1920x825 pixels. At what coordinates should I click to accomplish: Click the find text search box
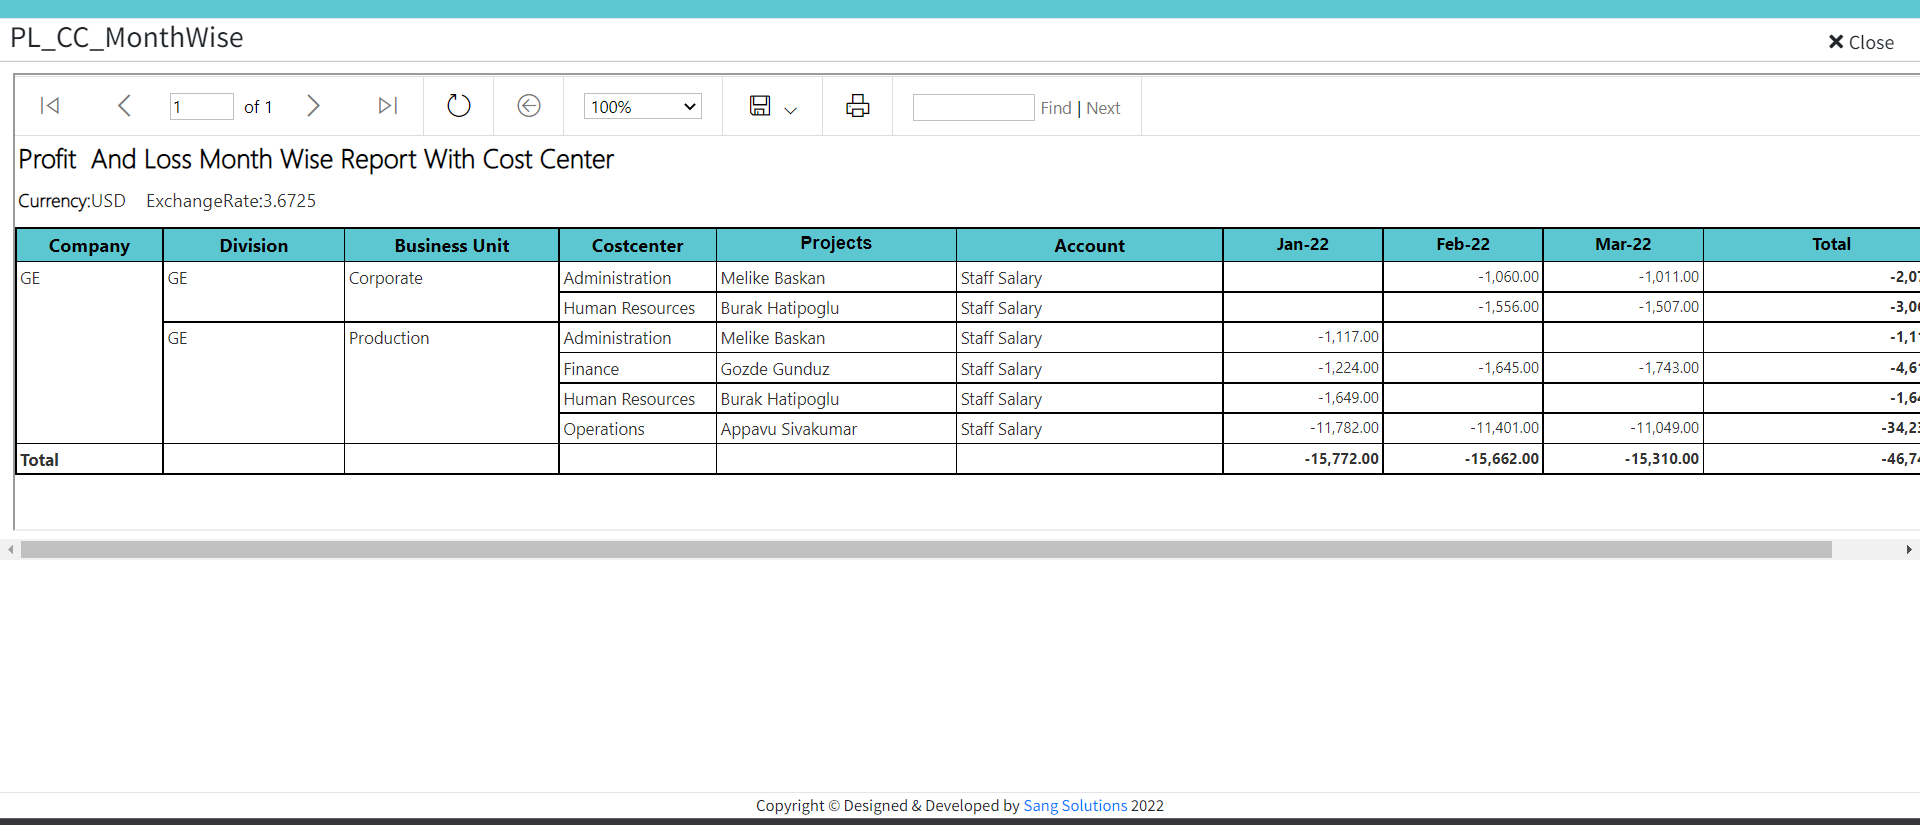973,108
